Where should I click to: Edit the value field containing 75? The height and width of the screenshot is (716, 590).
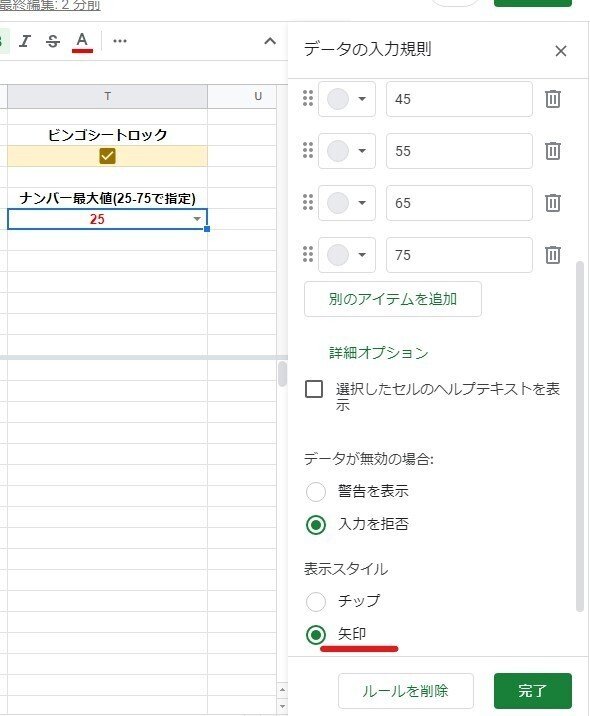coord(459,255)
